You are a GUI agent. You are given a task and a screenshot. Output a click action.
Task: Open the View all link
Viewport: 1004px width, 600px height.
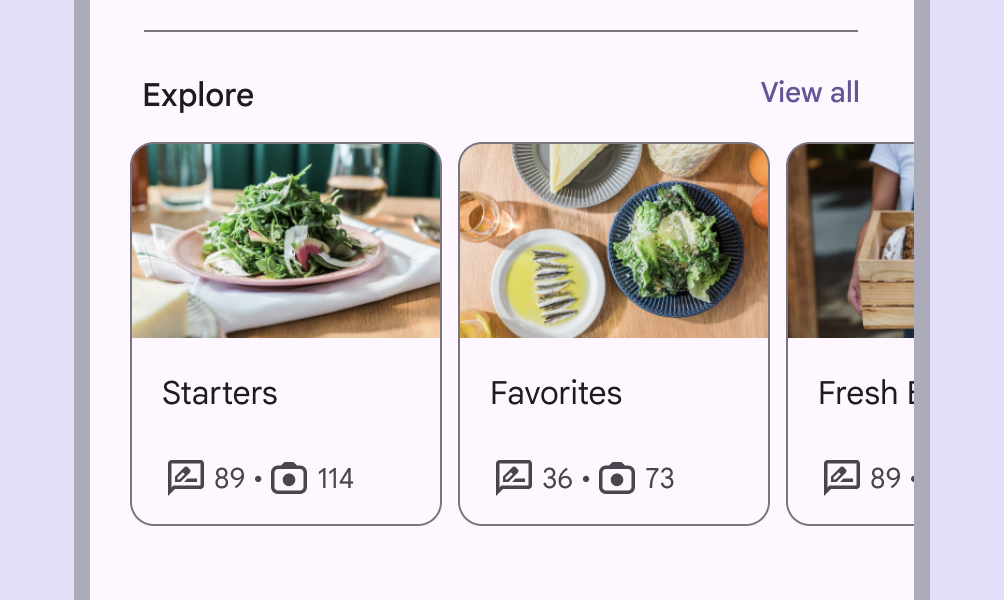tap(809, 92)
